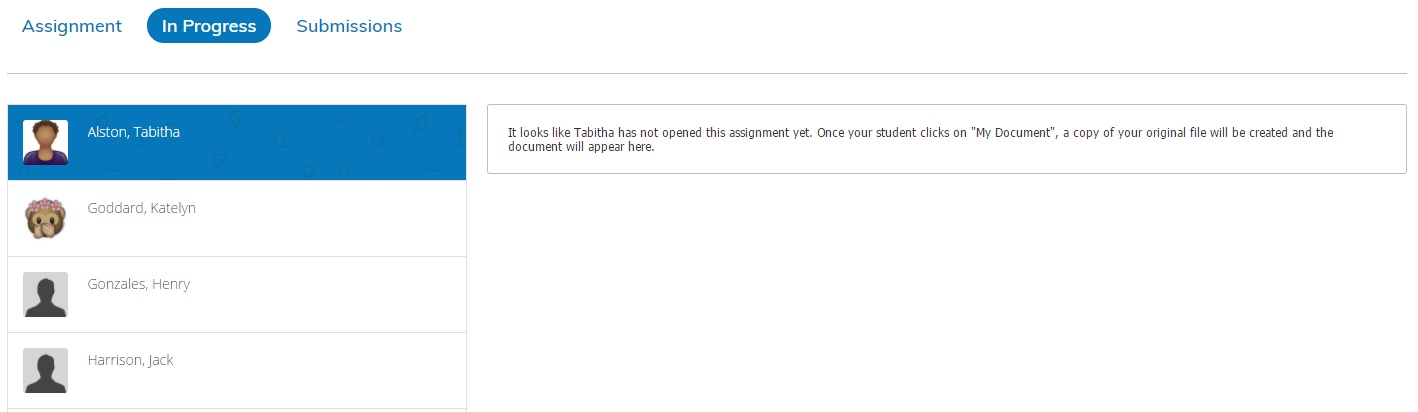Screen dimensions: 1418x412
Task: Click the empty area below the message box
Action: click(946, 300)
